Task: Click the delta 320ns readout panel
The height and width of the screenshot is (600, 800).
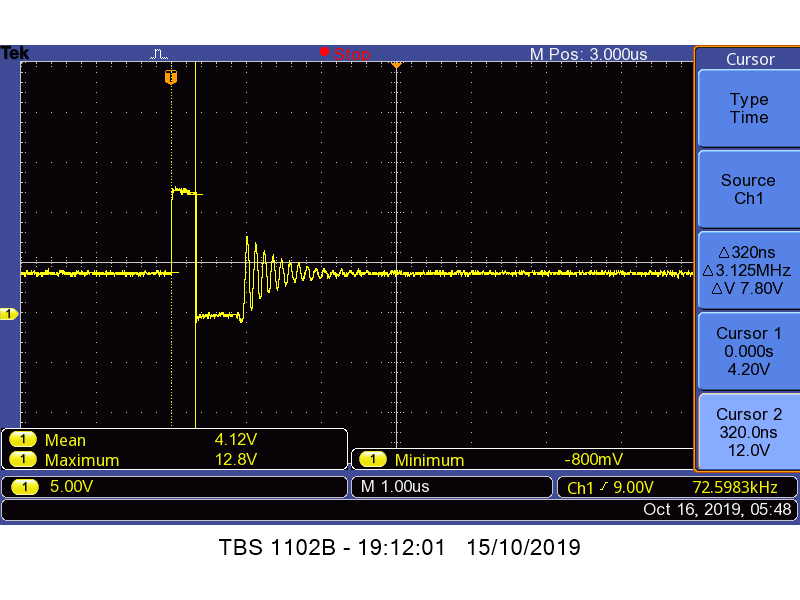Action: point(748,270)
